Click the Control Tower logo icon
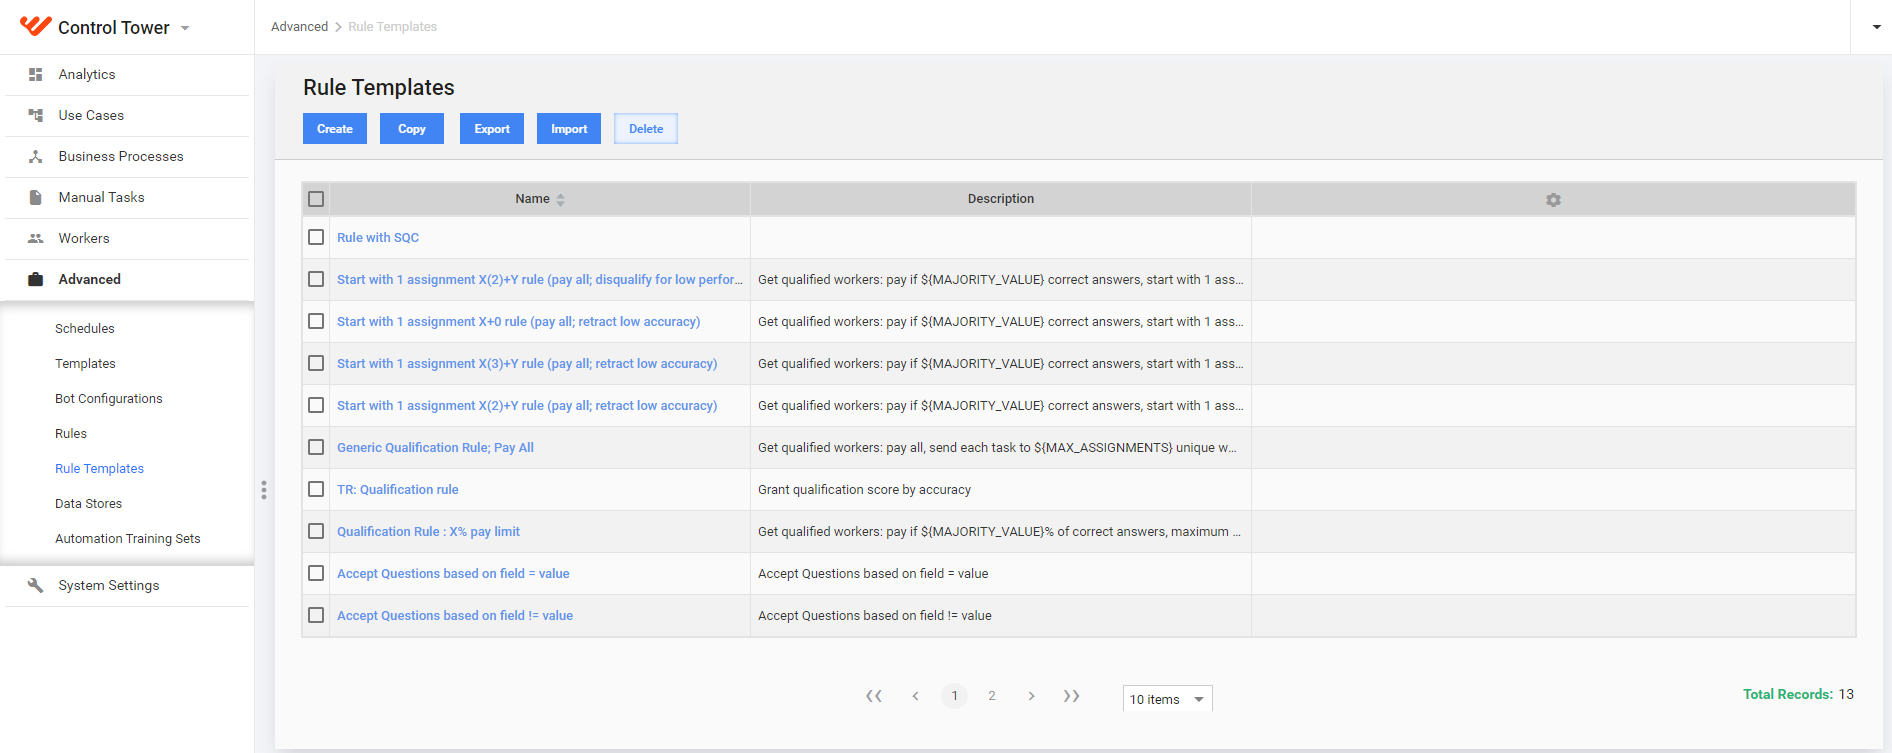The image size is (1892, 753). 36,26
